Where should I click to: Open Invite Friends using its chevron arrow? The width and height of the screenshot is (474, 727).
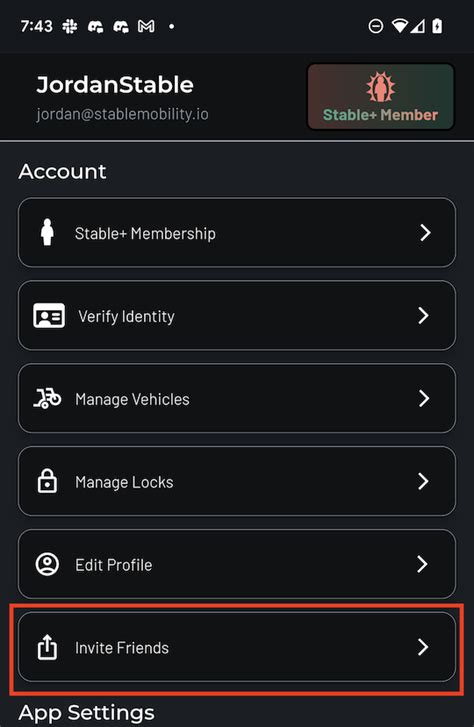click(x=423, y=647)
